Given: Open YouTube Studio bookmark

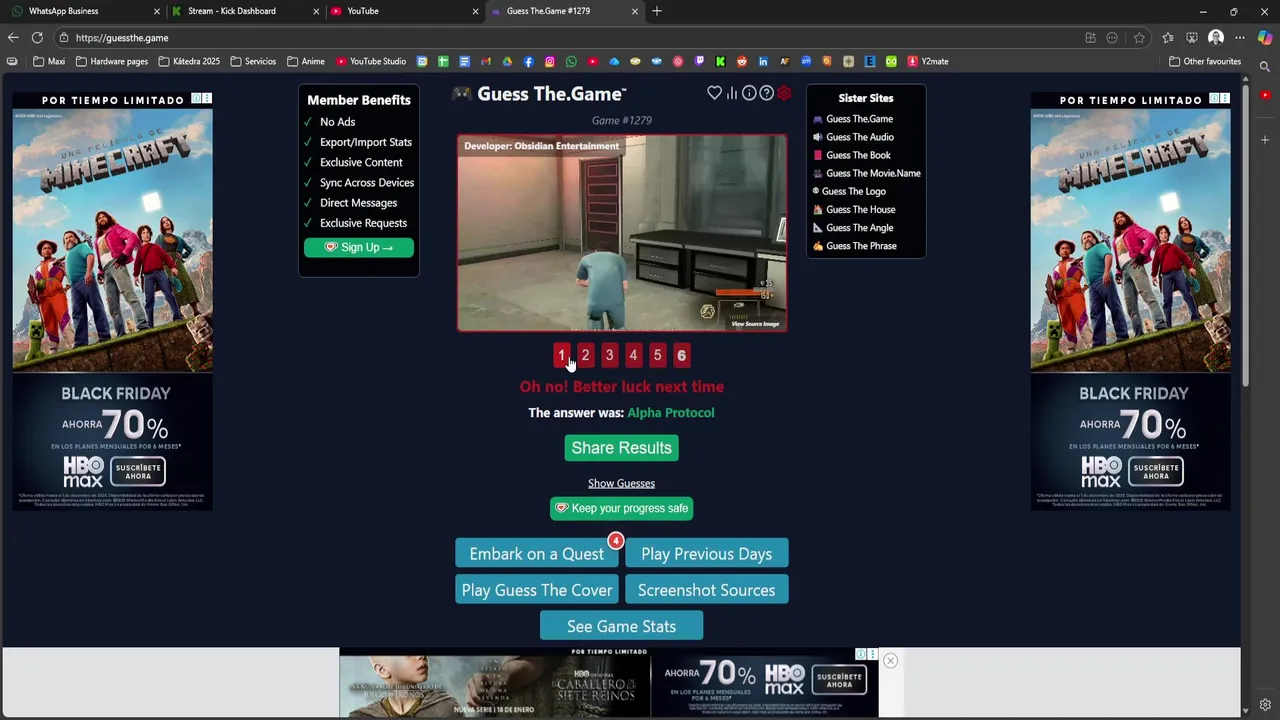Looking at the screenshot, I should pos(370,61).
